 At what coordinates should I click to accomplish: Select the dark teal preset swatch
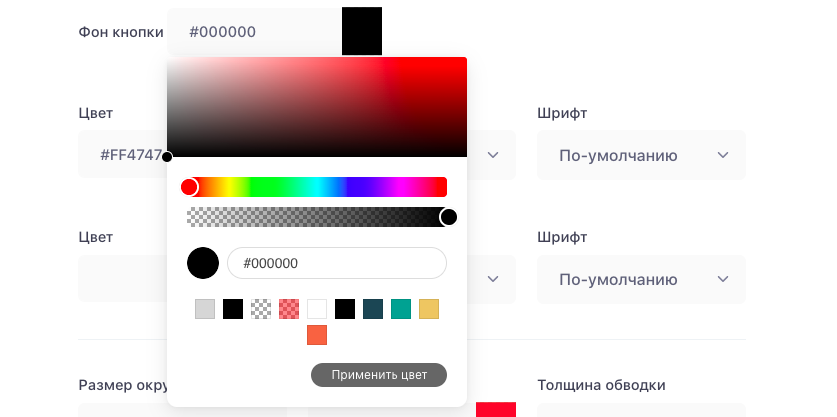[373, 309]
